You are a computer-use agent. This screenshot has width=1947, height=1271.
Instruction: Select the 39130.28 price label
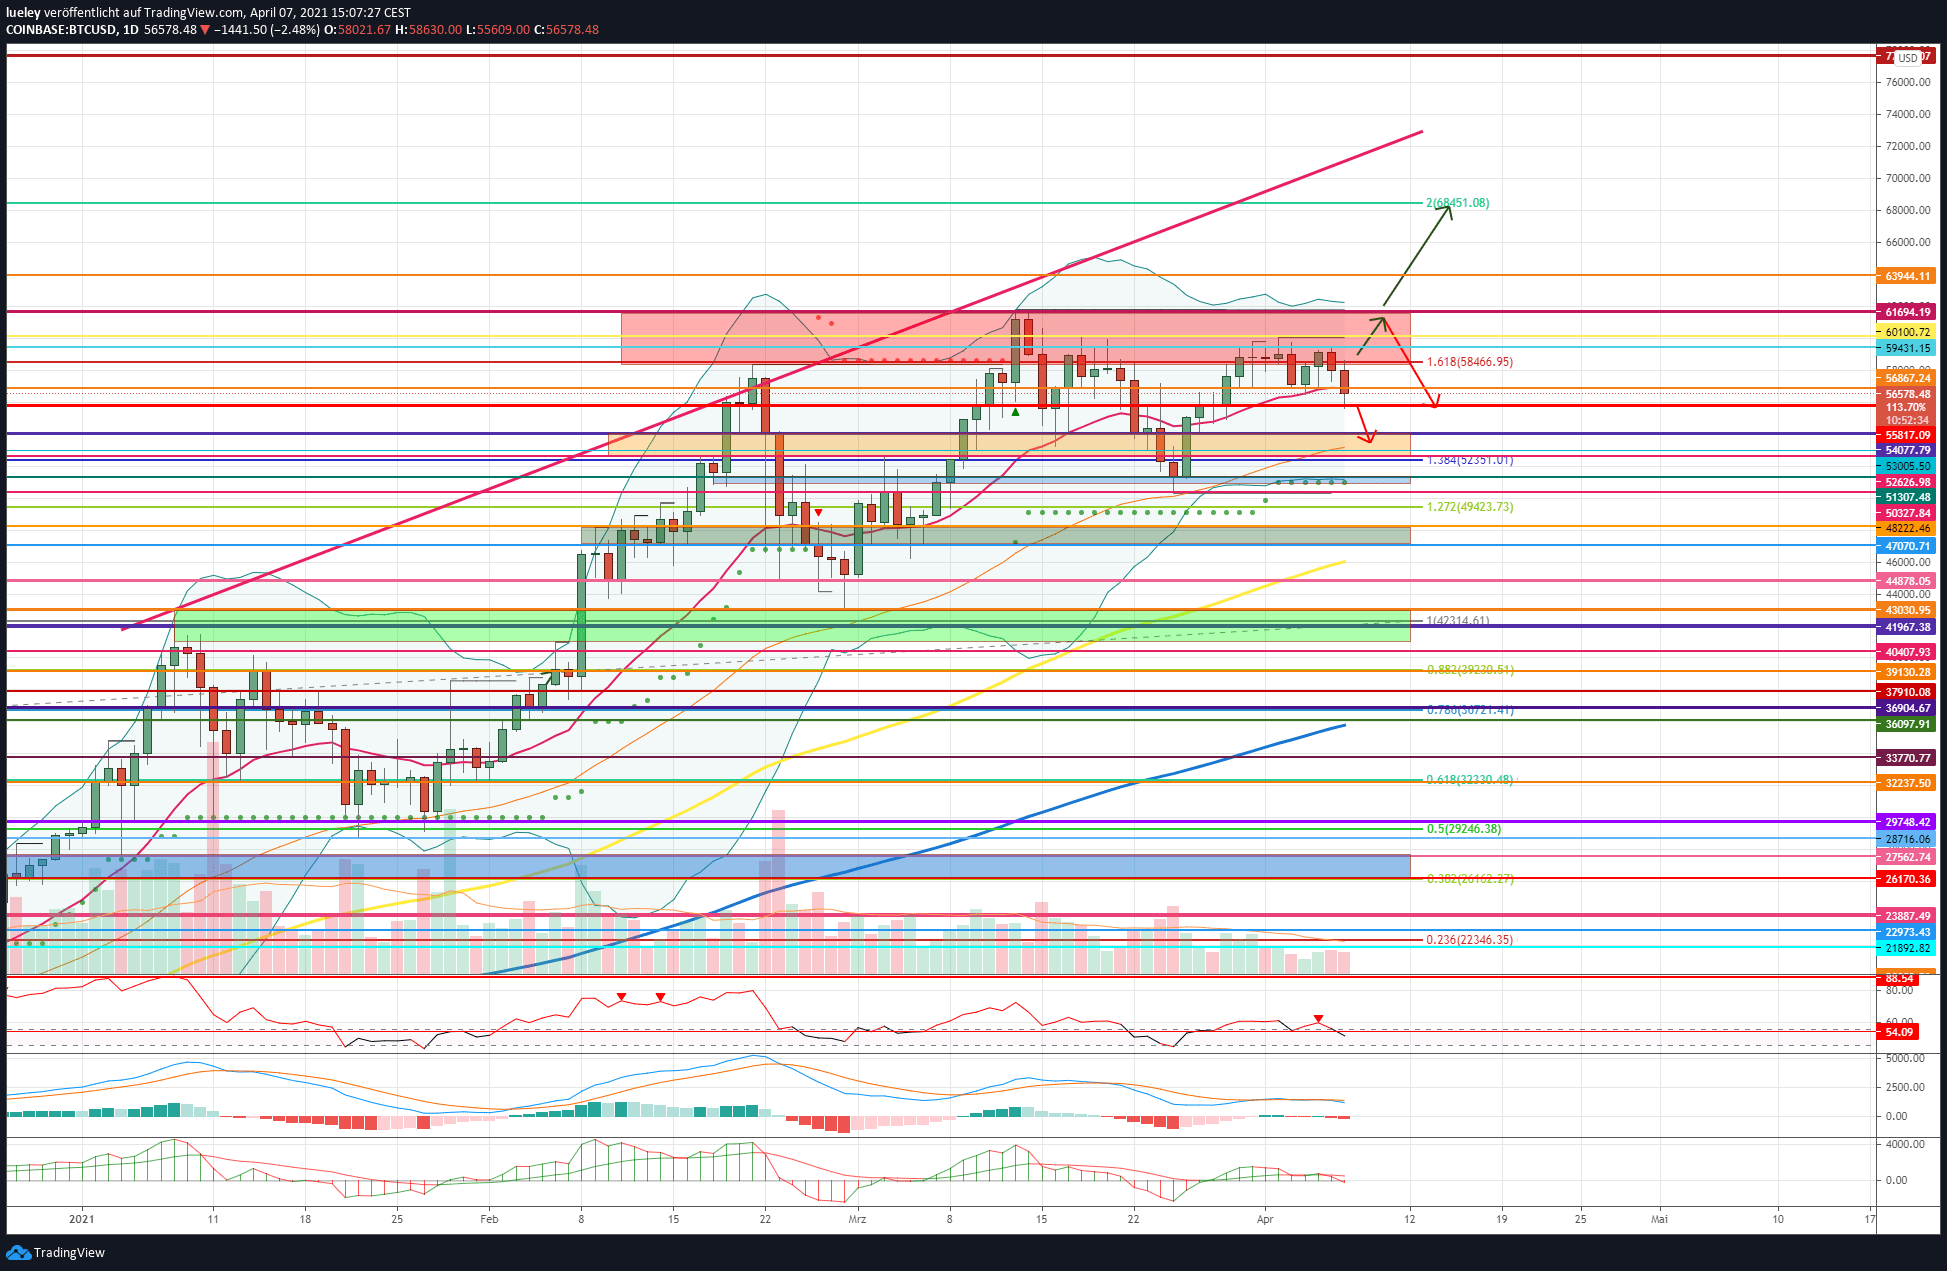(1907, 672)
